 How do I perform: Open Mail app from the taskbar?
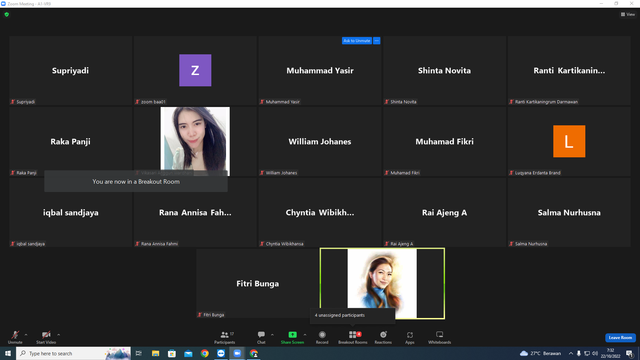188,353
